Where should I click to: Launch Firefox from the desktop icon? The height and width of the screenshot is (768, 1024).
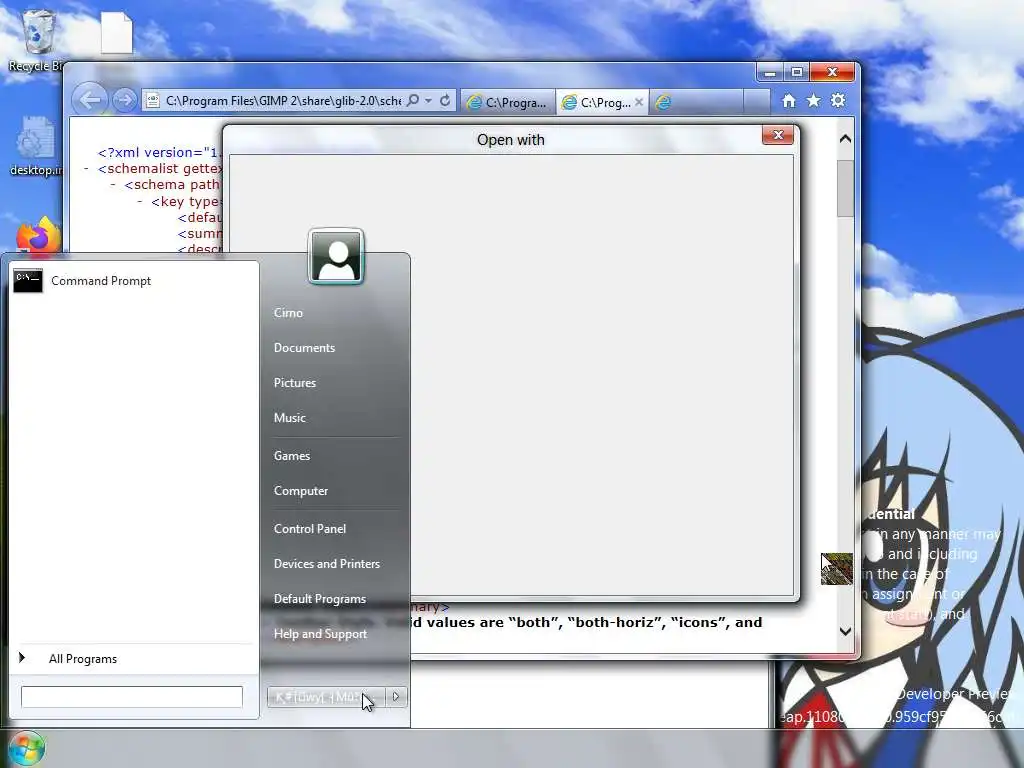point(39,235)
